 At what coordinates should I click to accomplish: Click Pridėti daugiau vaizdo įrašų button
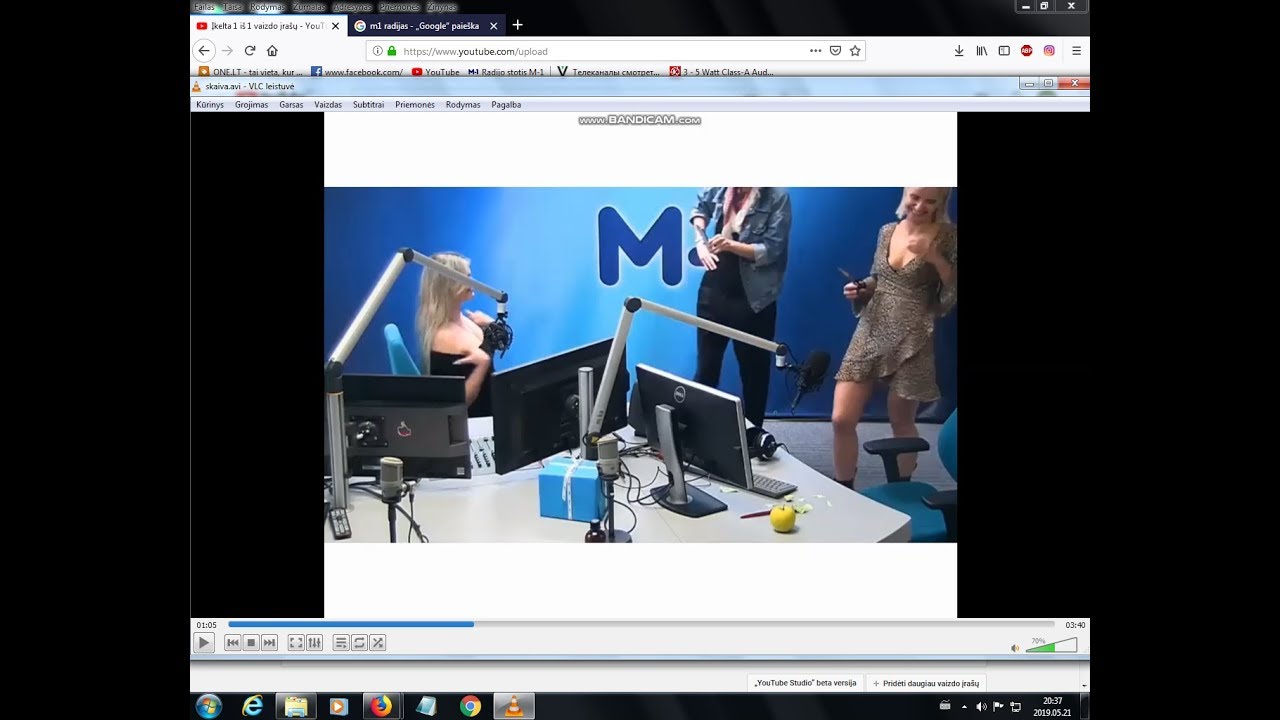[926, 683]
